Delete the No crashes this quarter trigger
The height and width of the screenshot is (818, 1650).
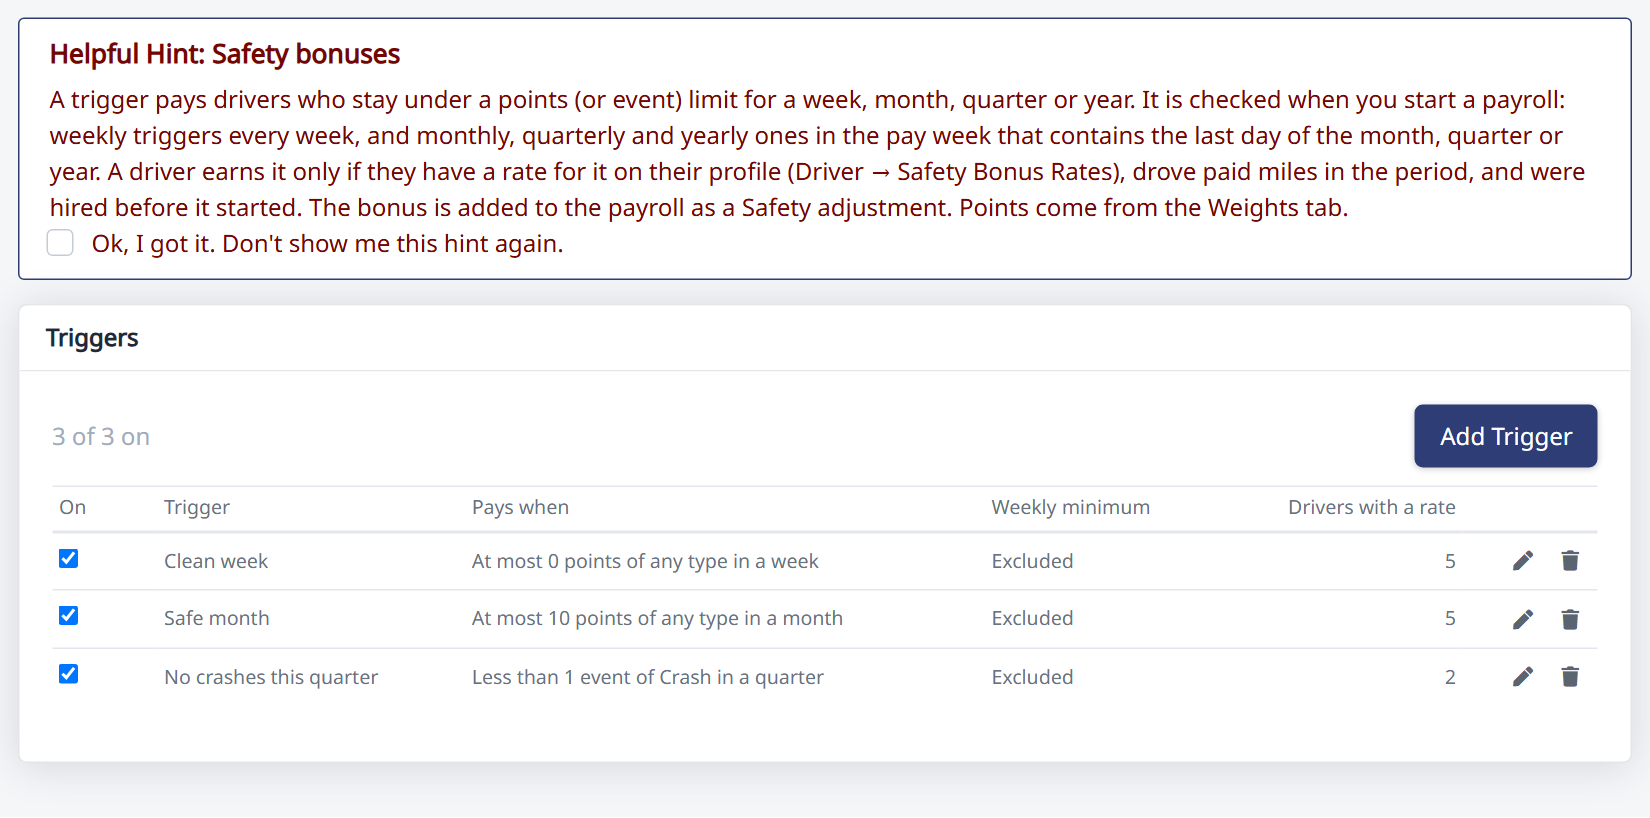pos(1570,677)
